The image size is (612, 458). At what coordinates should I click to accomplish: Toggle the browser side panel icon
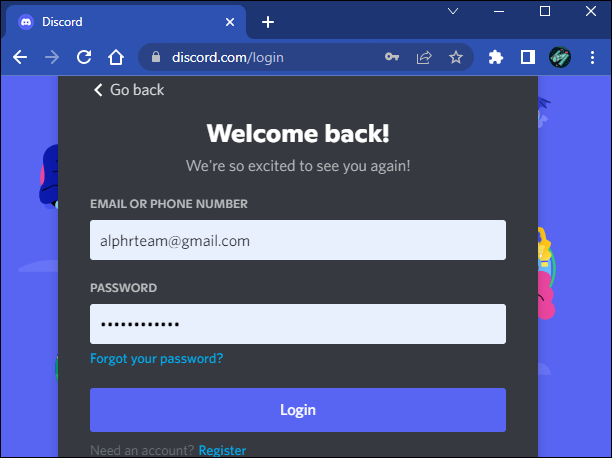(x=528, y=57)
